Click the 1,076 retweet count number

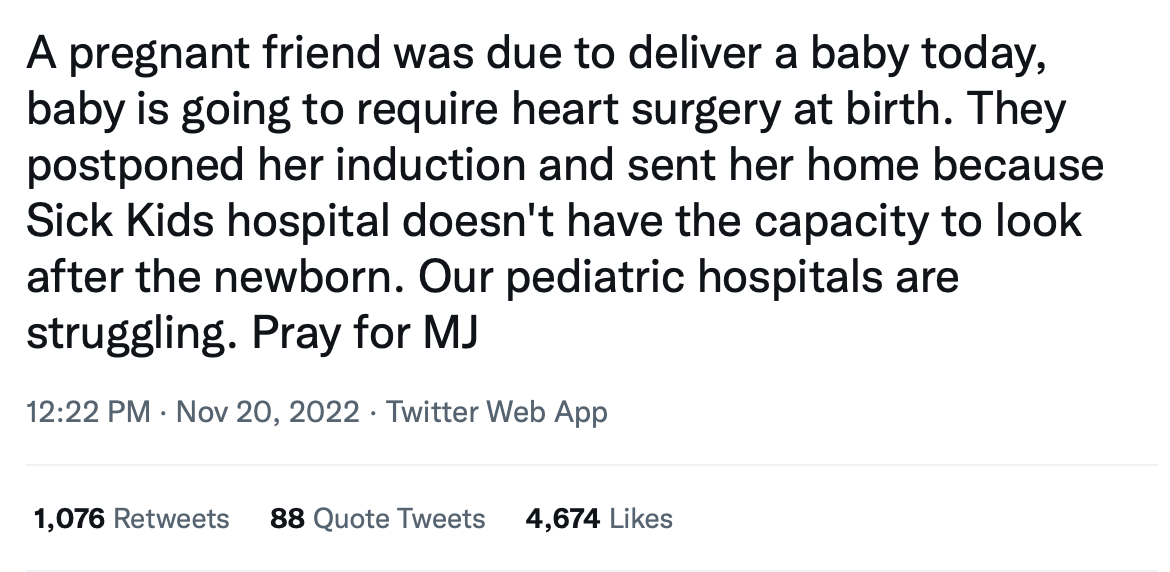point(70,519)
